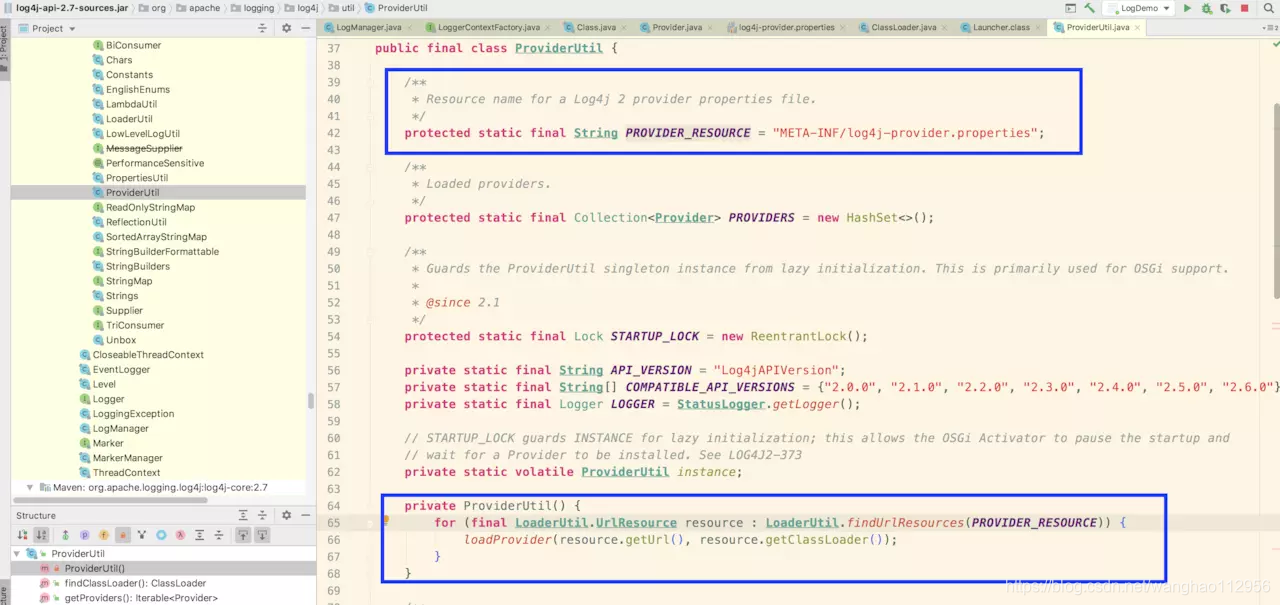
Task: Toggle Show Inherited members in Structure
Action: tap(65, 535)
